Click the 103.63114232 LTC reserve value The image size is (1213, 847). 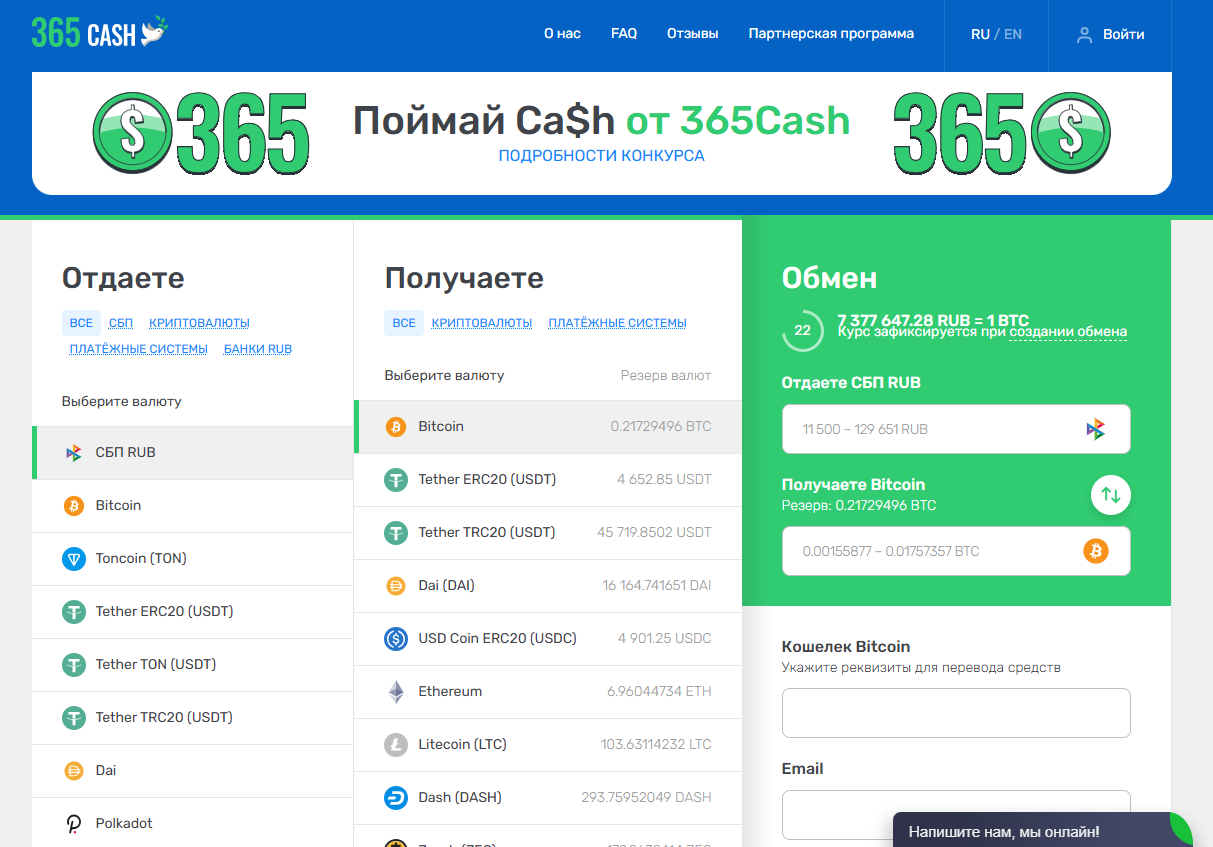tap(656, 745)
